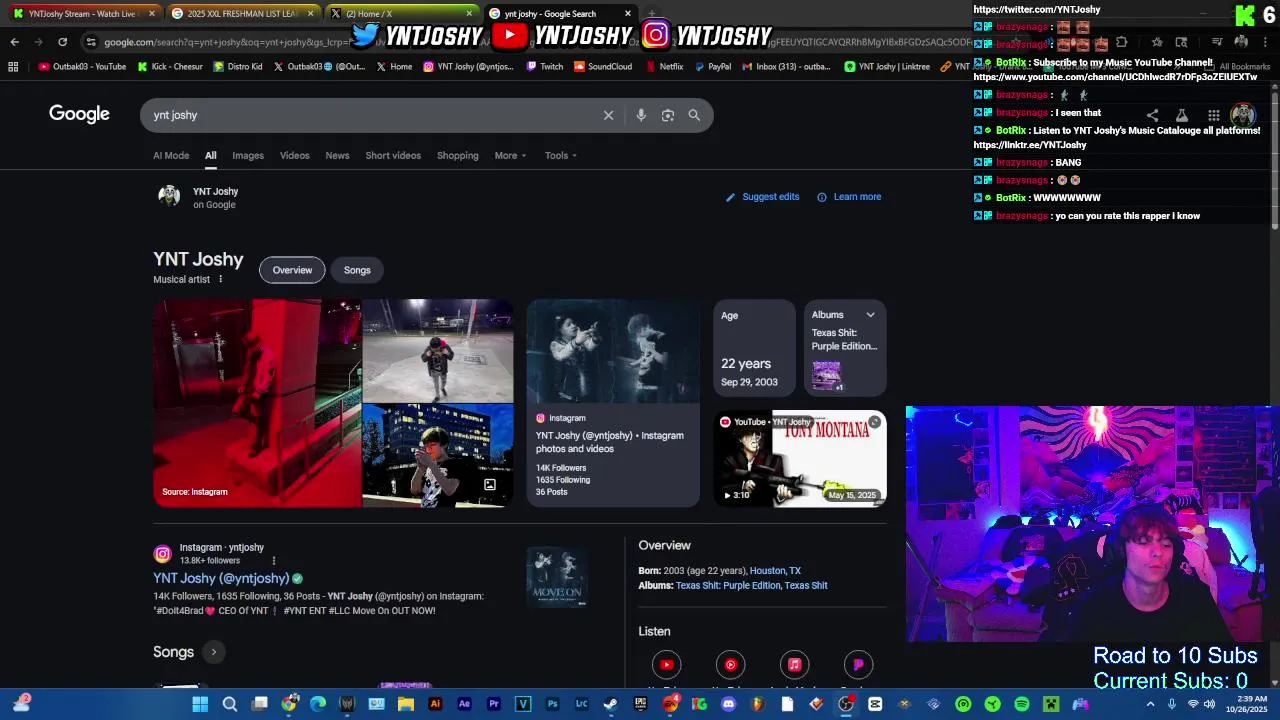Play the Tony Montana YouTube video thumbnail
Image resolution: width=1280 pixels, height=720 pixels.
(800, 460)
